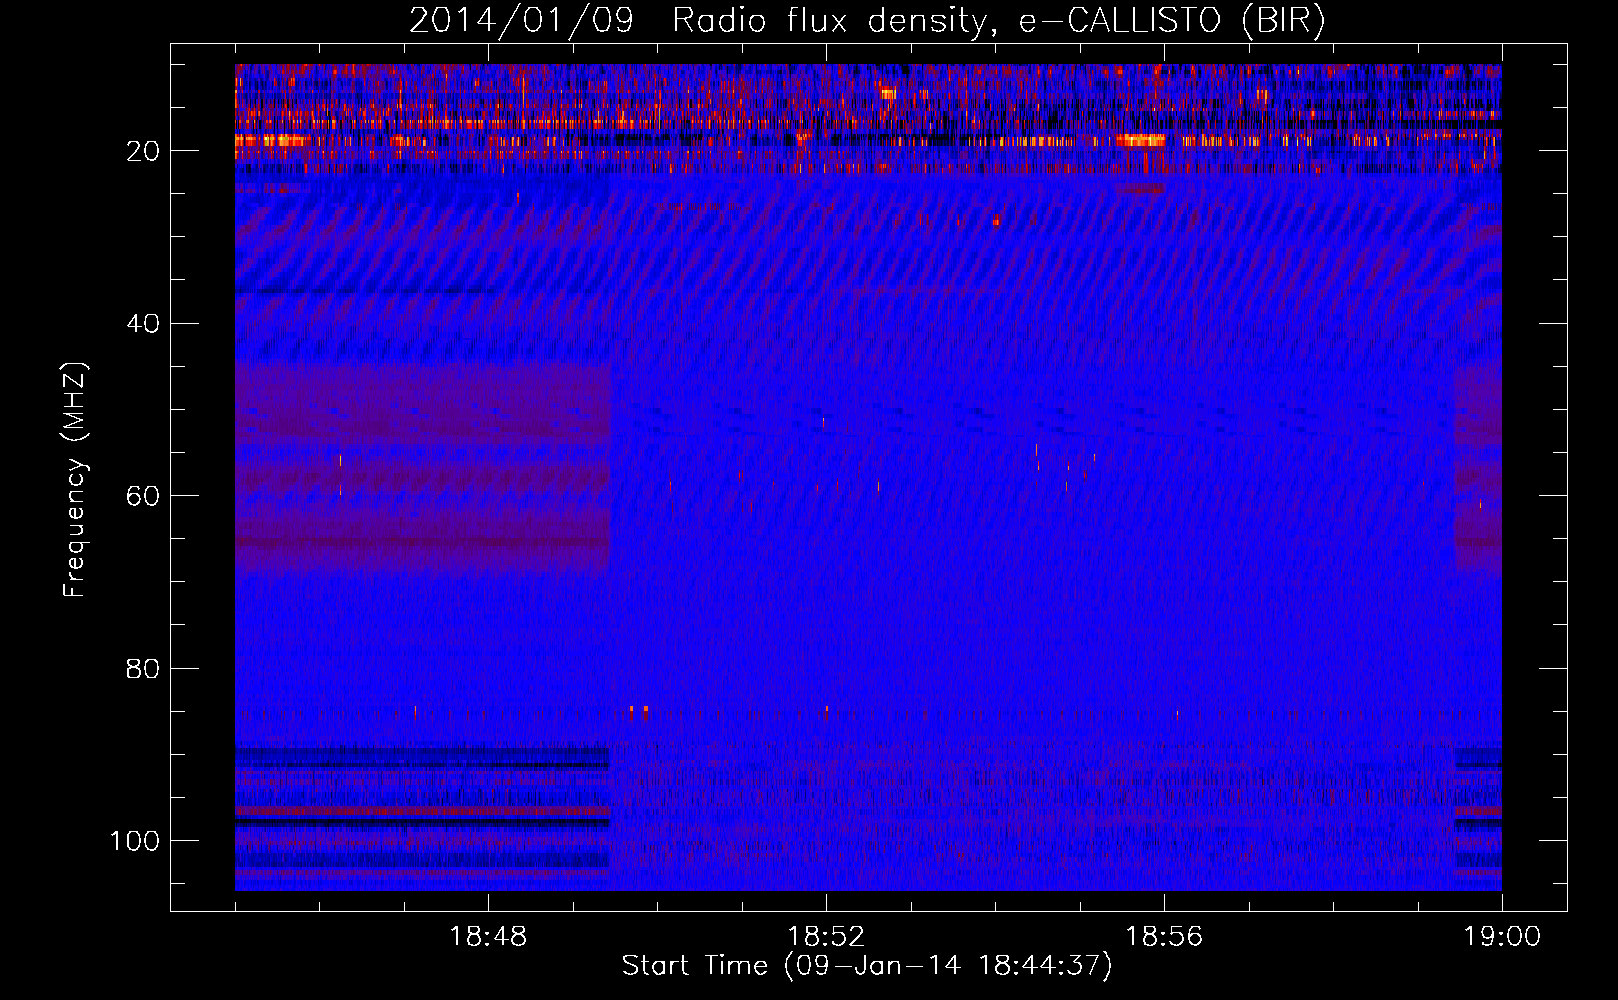1618x1000 pixels.
Task: Click the plot title '2014/01/09 Radio flux density'
Action: (867, 20)
